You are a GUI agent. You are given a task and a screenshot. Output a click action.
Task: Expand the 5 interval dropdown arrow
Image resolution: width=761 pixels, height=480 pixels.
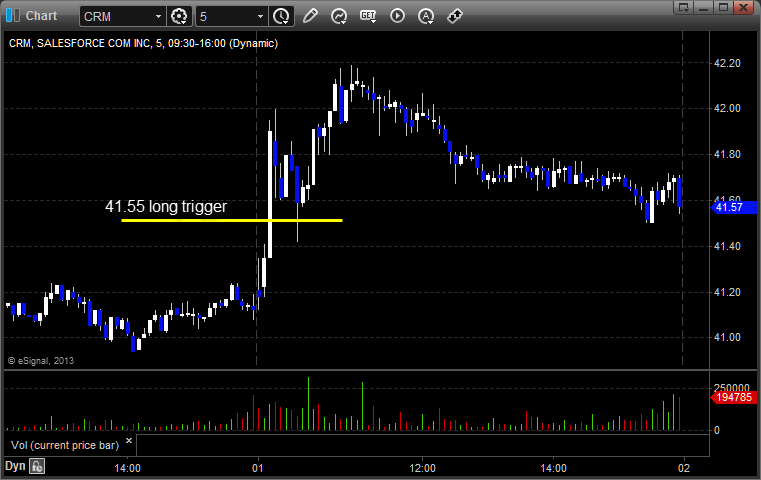(x=261, y=17)
